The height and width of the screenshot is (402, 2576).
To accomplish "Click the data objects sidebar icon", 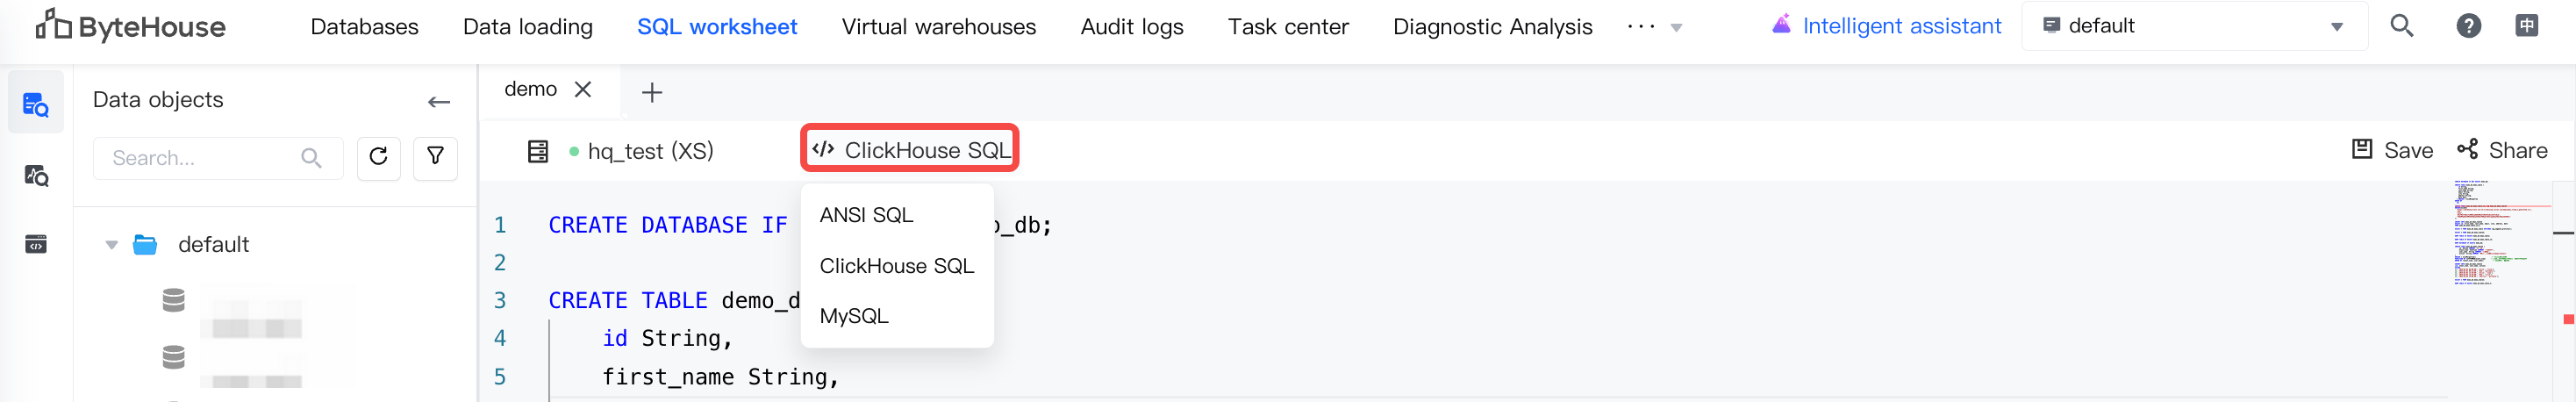I will (x=36, y=104).
